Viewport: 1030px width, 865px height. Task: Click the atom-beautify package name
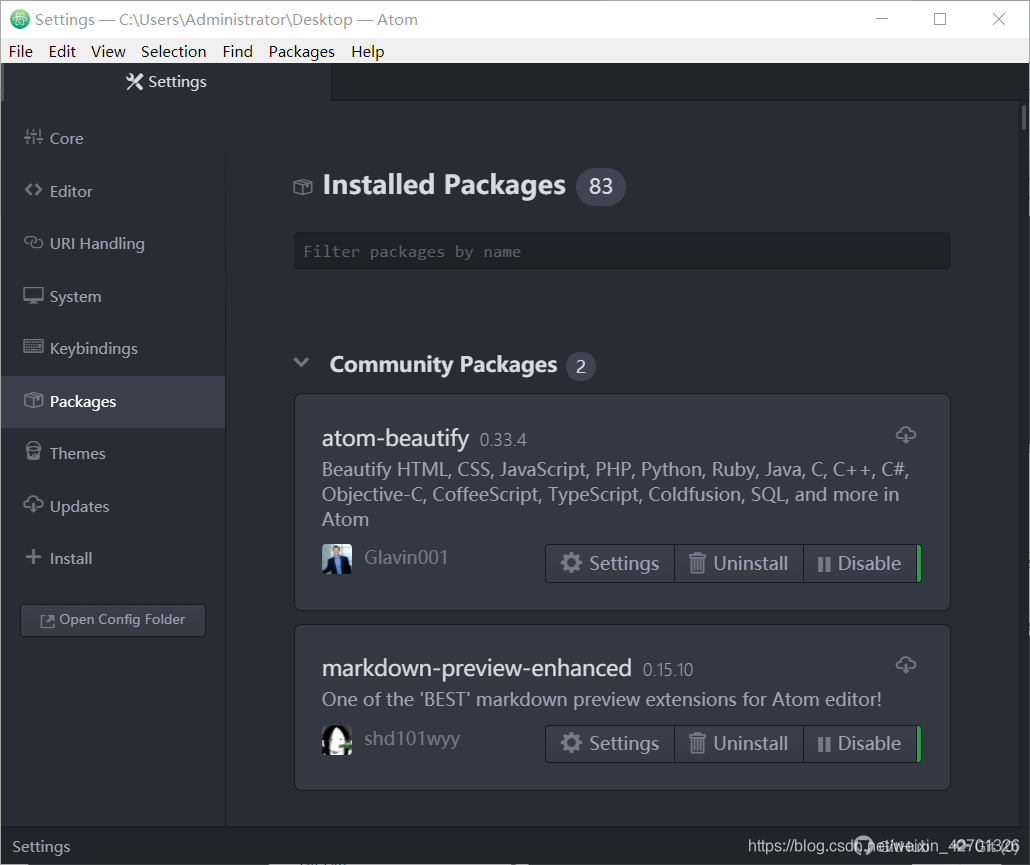pyautogui.click(x=395, y=438)
